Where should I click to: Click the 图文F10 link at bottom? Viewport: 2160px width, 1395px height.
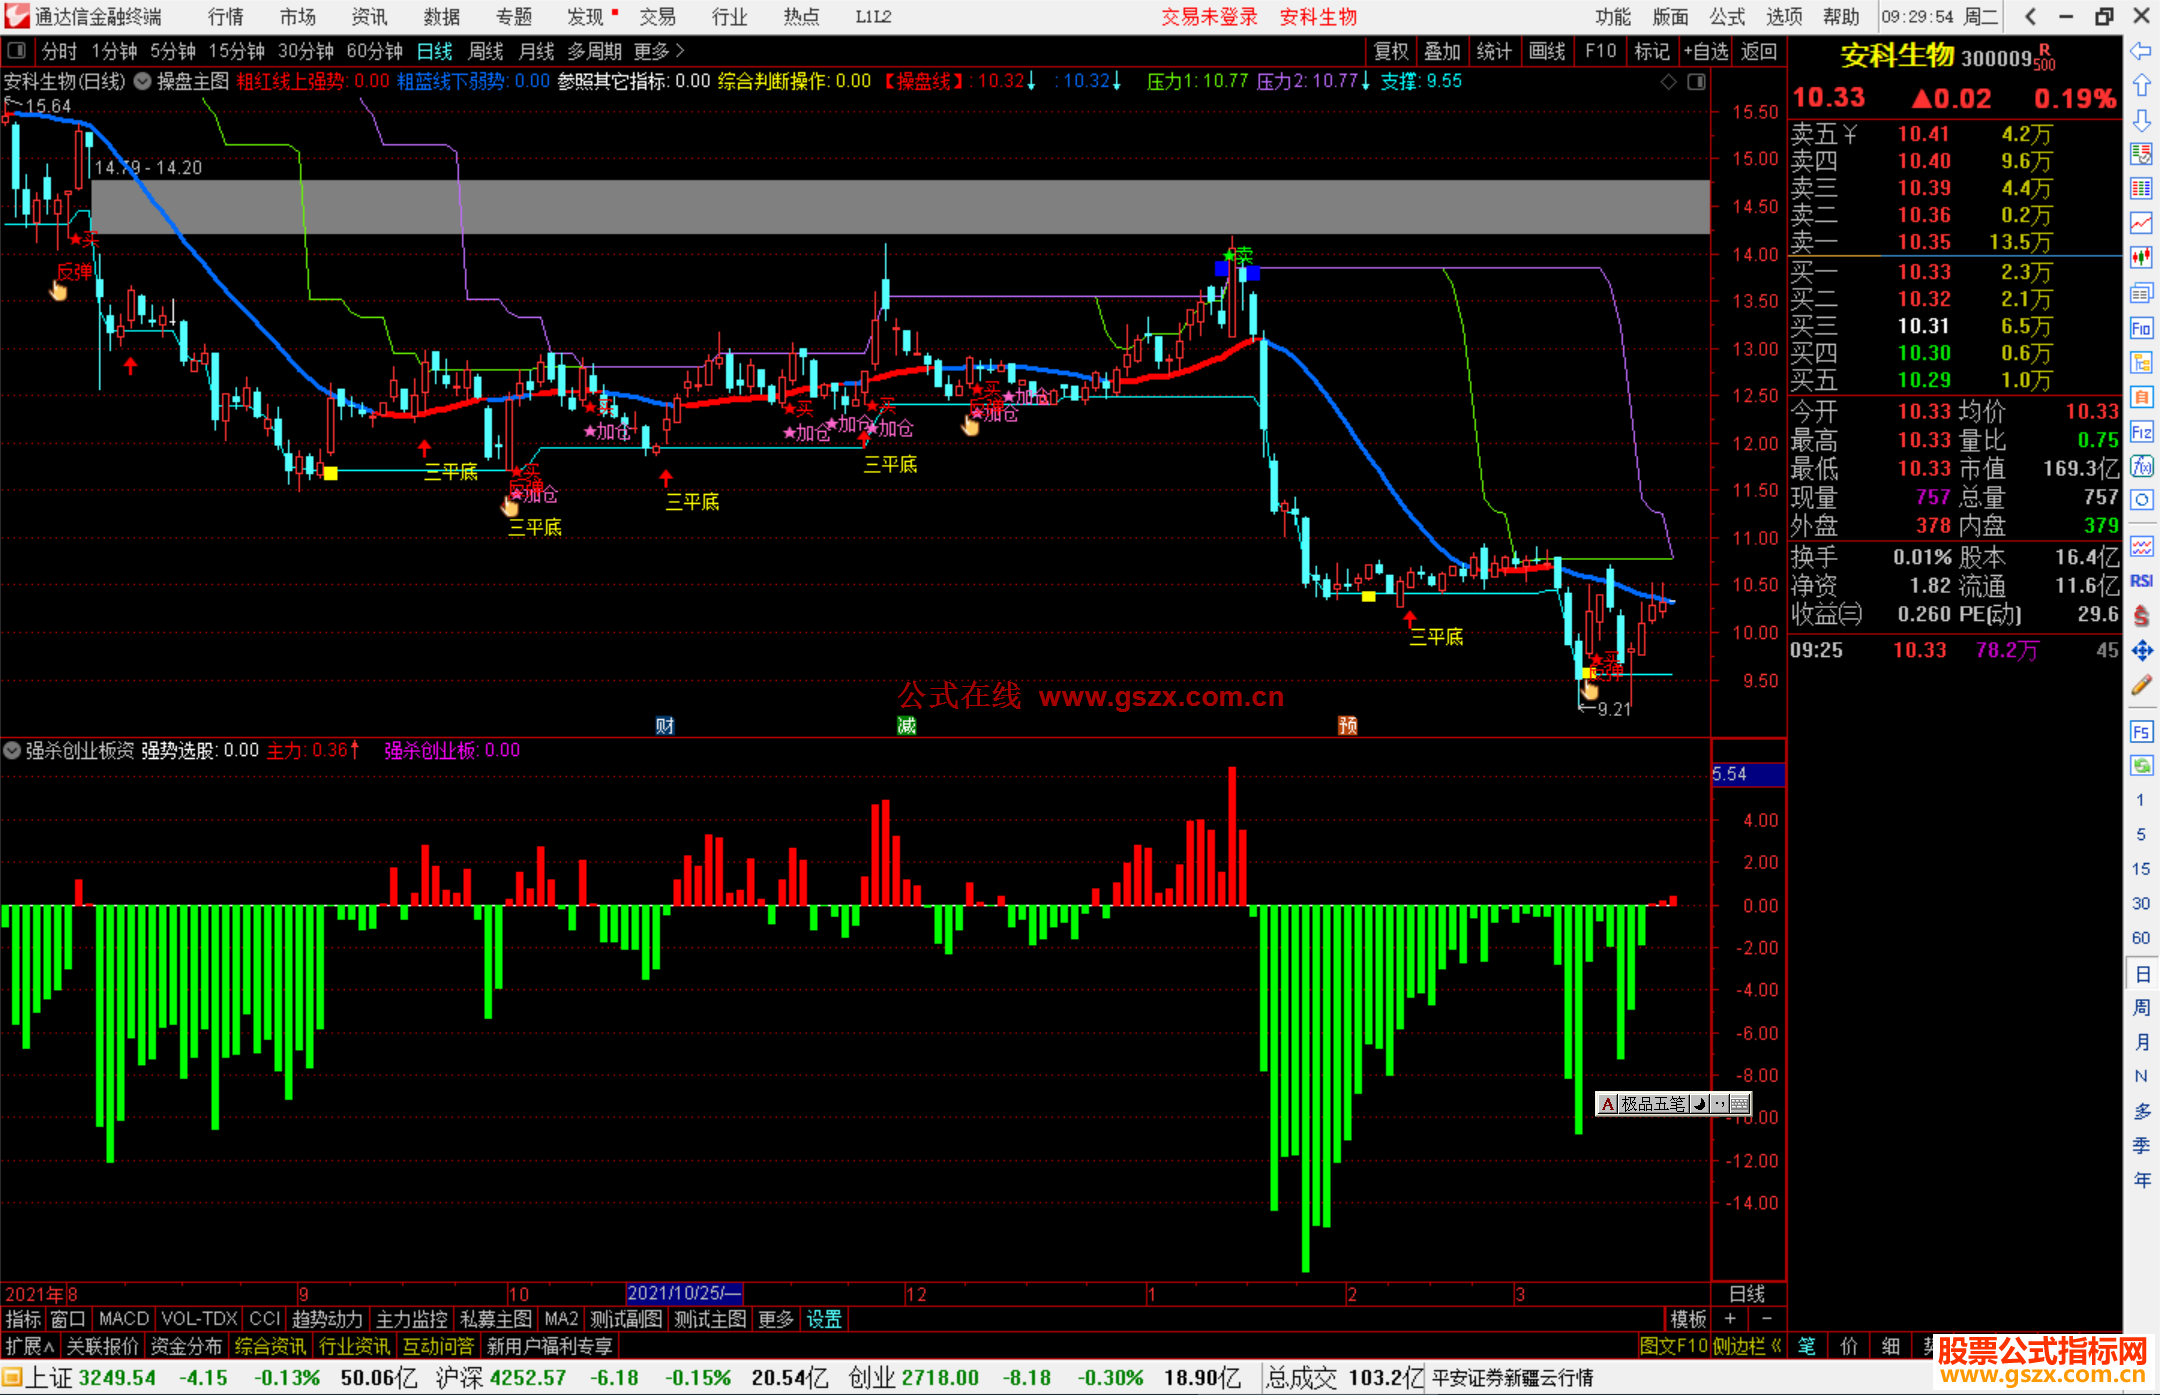pos(1673,1346)
